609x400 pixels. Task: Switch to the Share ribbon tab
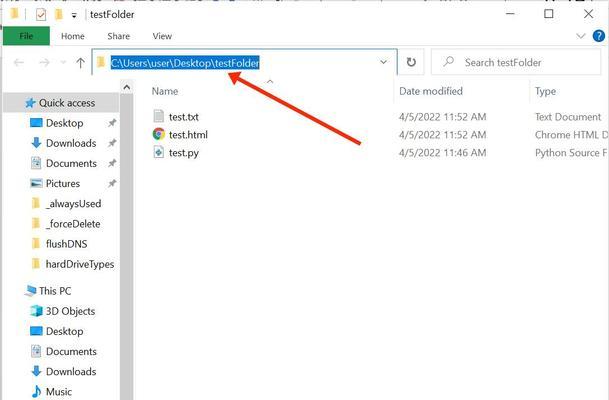118,36
